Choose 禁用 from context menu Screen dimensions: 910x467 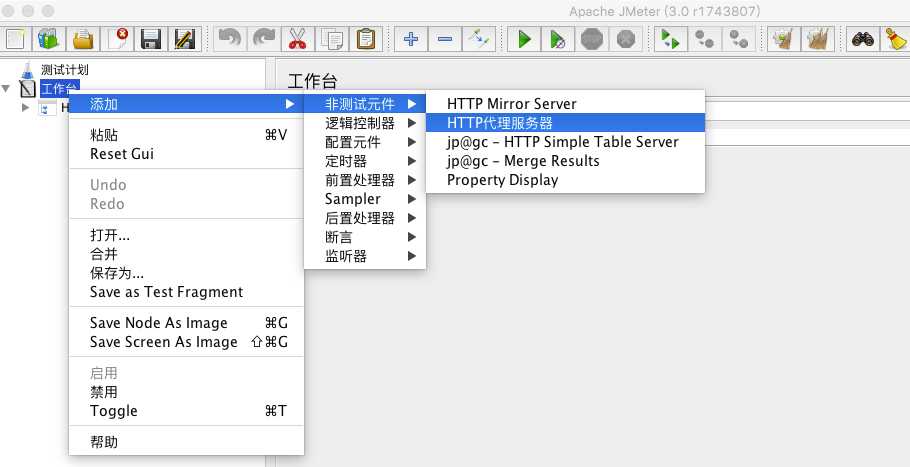pos(186,392)
